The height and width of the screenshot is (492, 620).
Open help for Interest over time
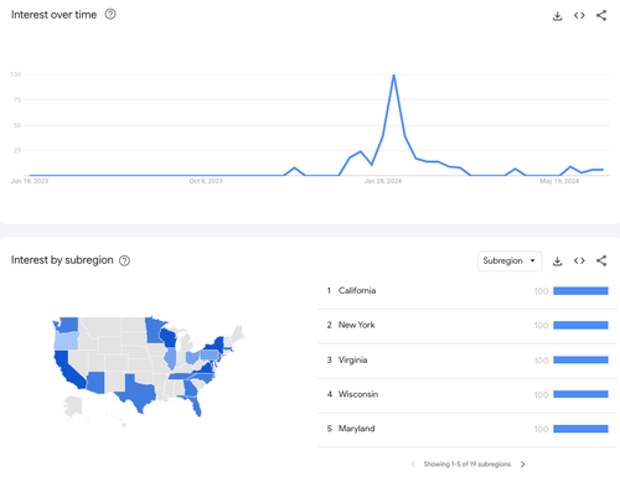110,15
